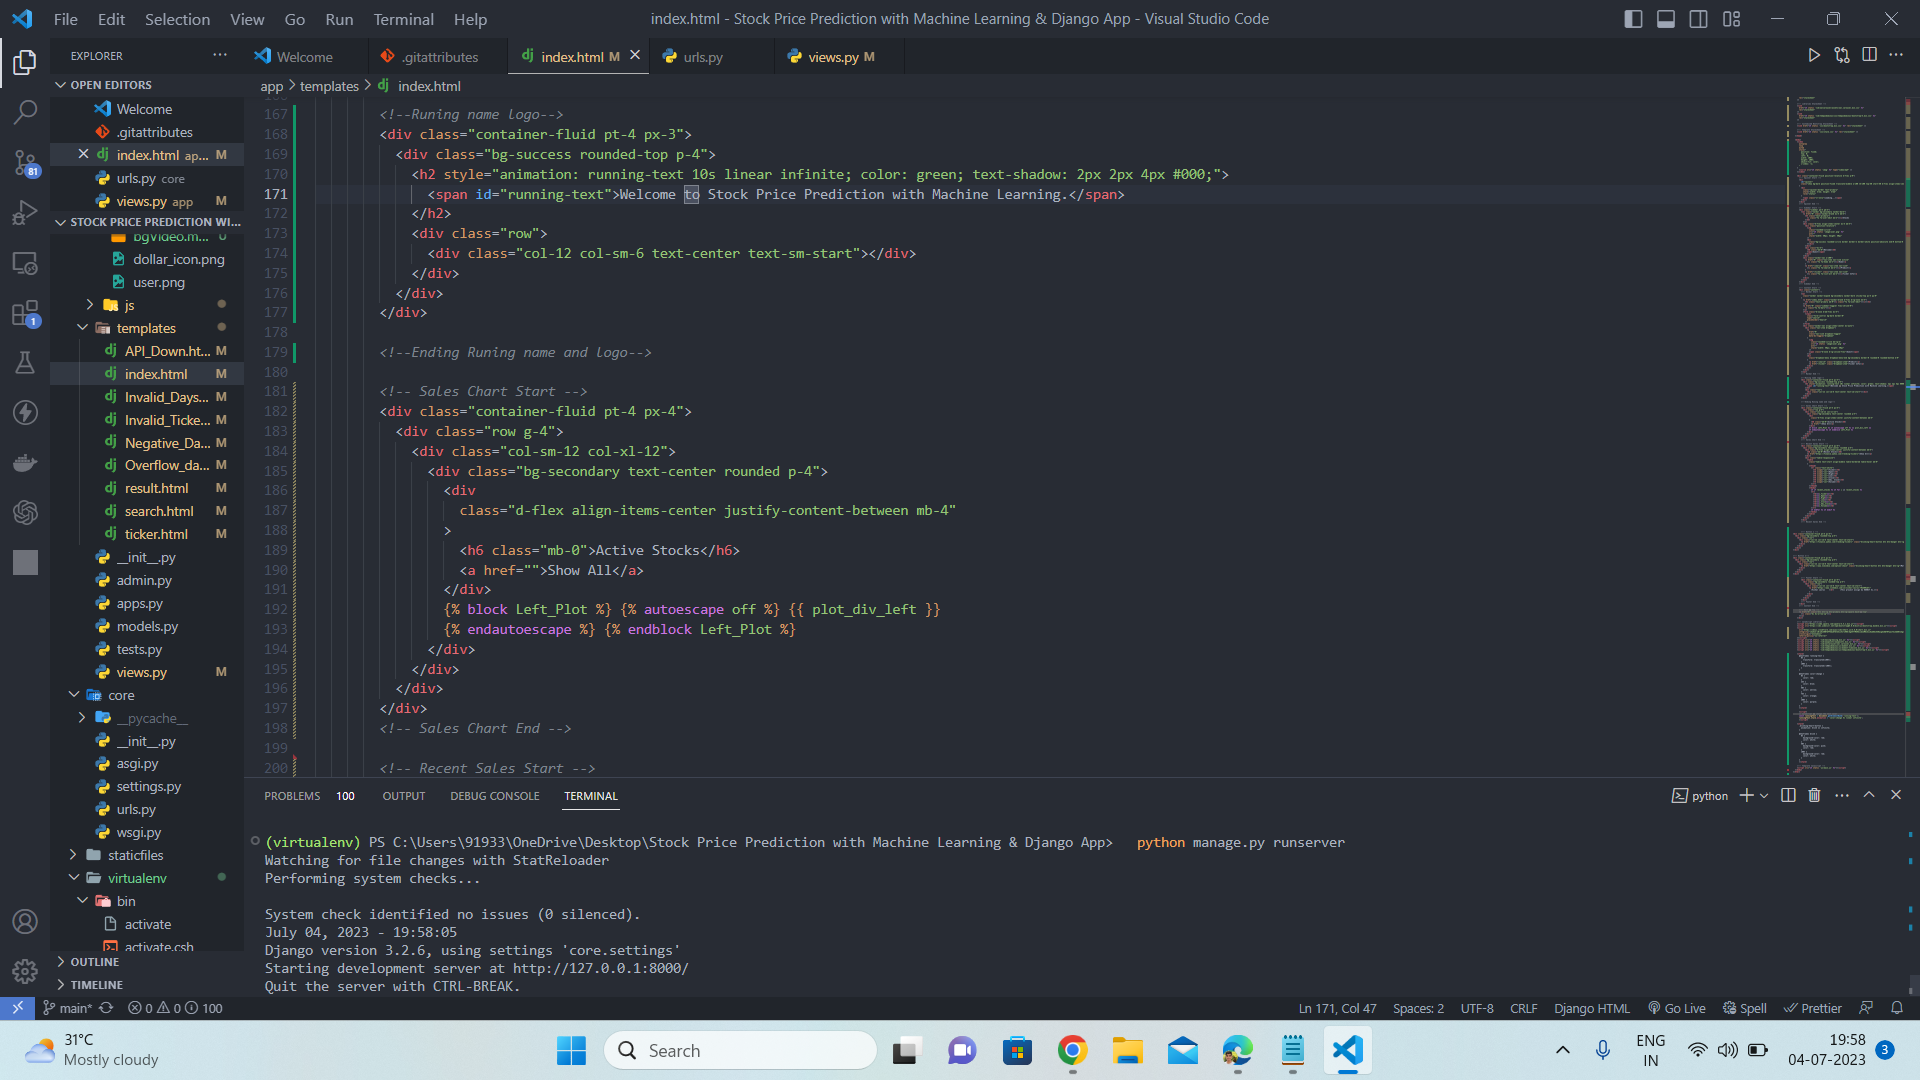Viewport: 1920px width, 1080px height.
Task: Split the terminal pane
Action: 1788,795
